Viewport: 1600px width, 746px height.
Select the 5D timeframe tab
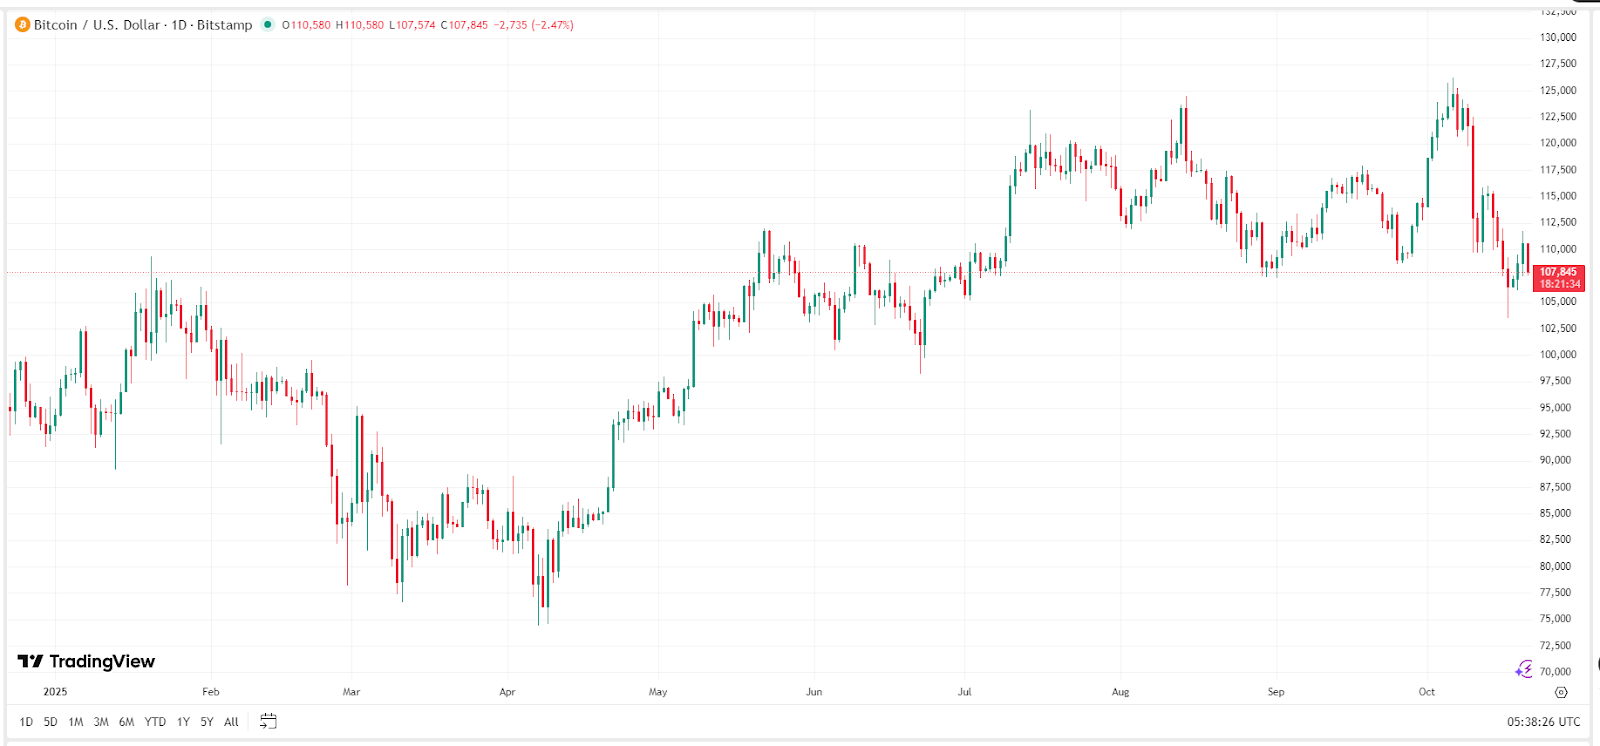pos(49,721)
